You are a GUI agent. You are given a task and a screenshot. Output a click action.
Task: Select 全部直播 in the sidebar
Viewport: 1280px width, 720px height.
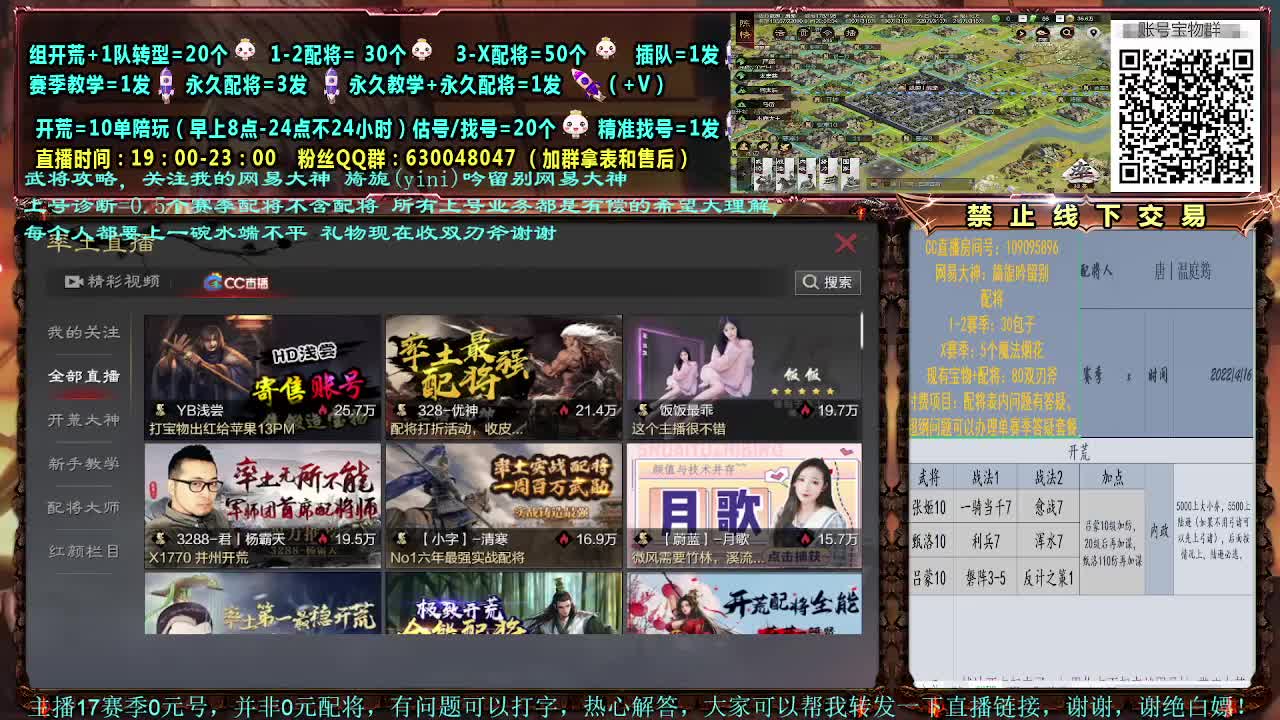84,376
